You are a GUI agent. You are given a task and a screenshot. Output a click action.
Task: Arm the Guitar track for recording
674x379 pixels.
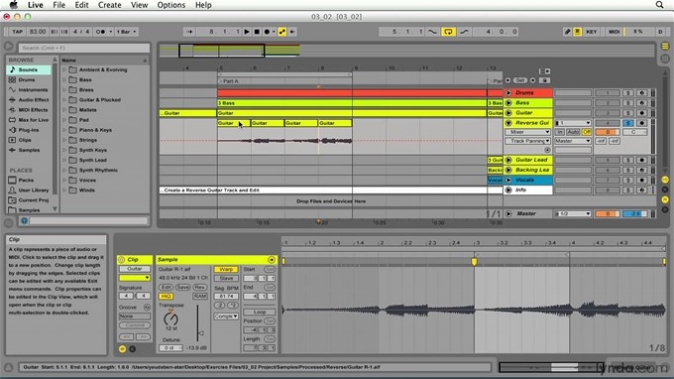pyautogui.click(x=642, y=113)
